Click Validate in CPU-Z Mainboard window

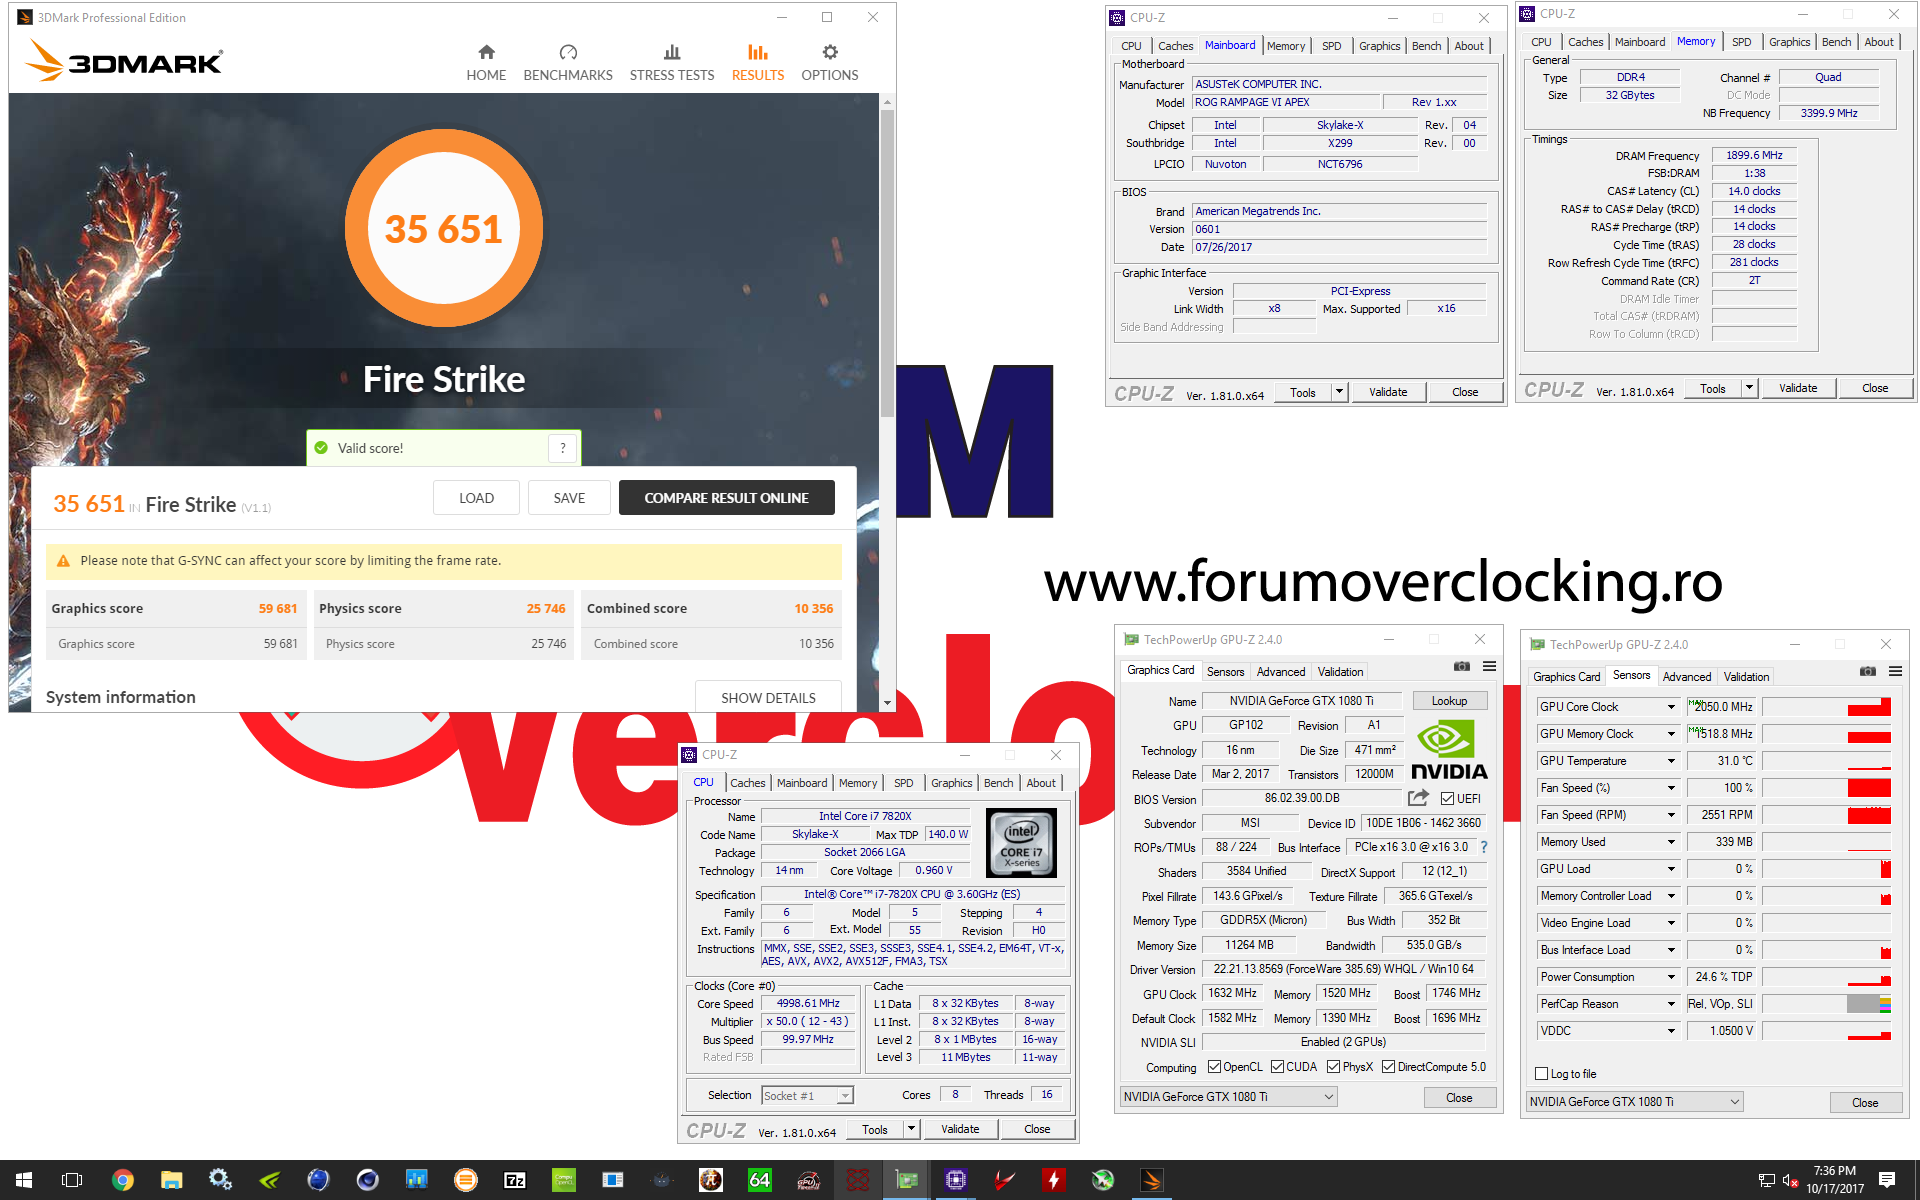[1388, 392]
